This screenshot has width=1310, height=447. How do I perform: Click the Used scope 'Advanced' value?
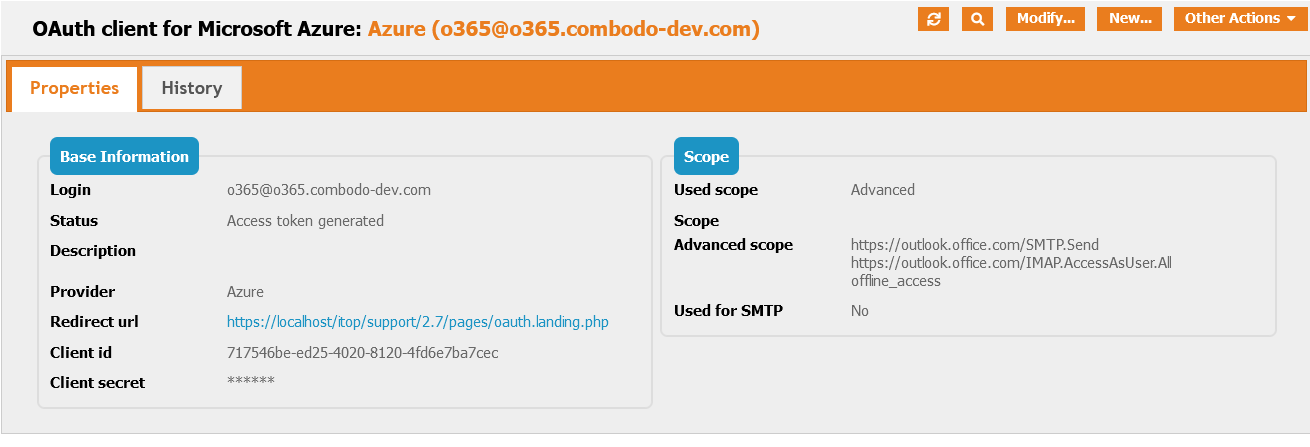882,189
